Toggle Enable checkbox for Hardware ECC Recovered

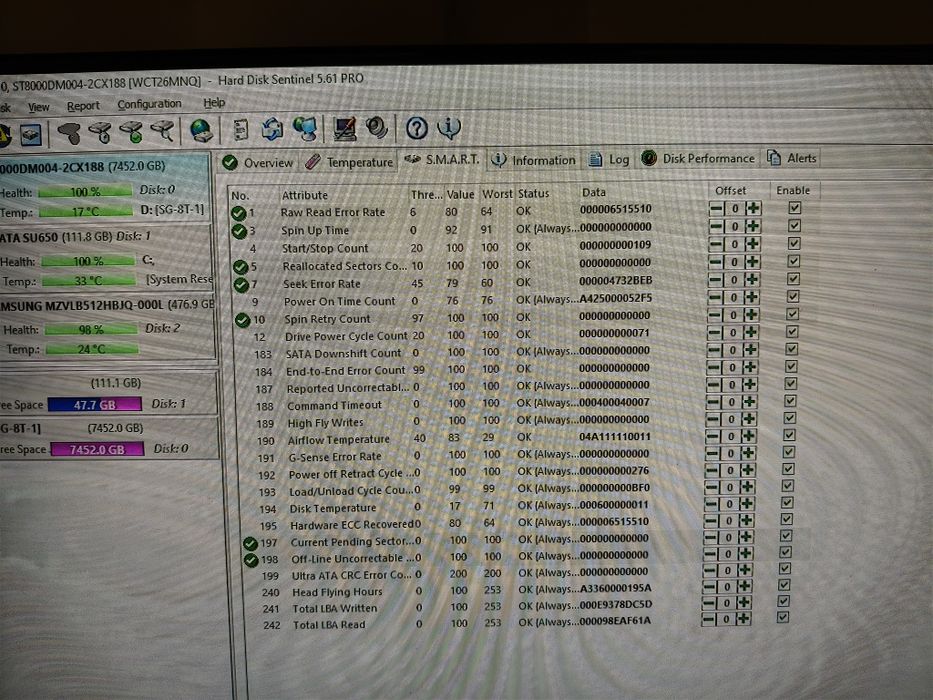point(786,519)
